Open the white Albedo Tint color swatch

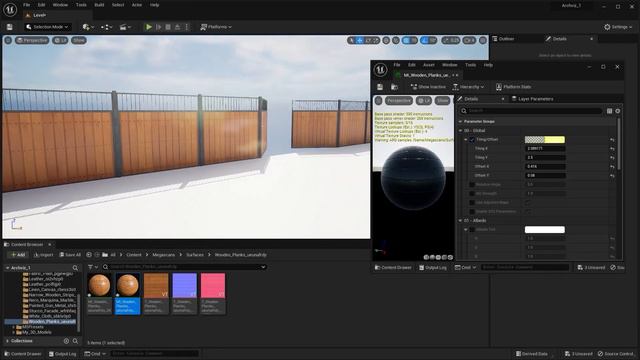pyautogui.click(x=544, y=230)
